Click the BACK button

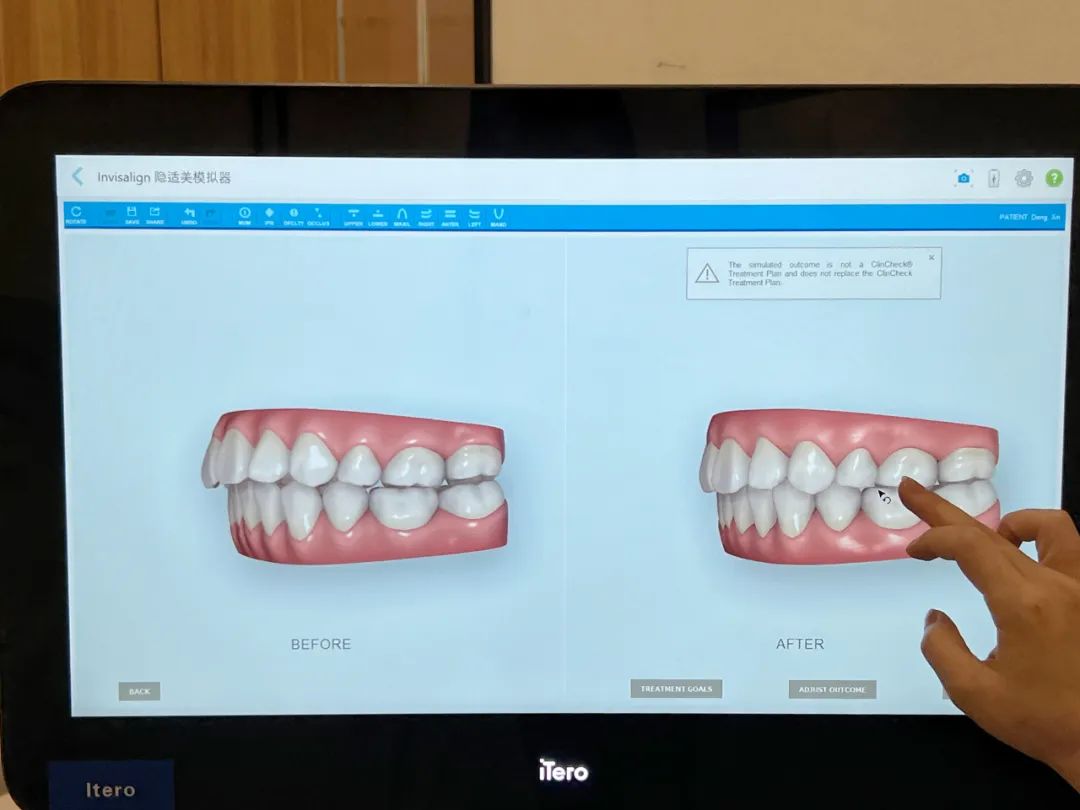point(139,692)
